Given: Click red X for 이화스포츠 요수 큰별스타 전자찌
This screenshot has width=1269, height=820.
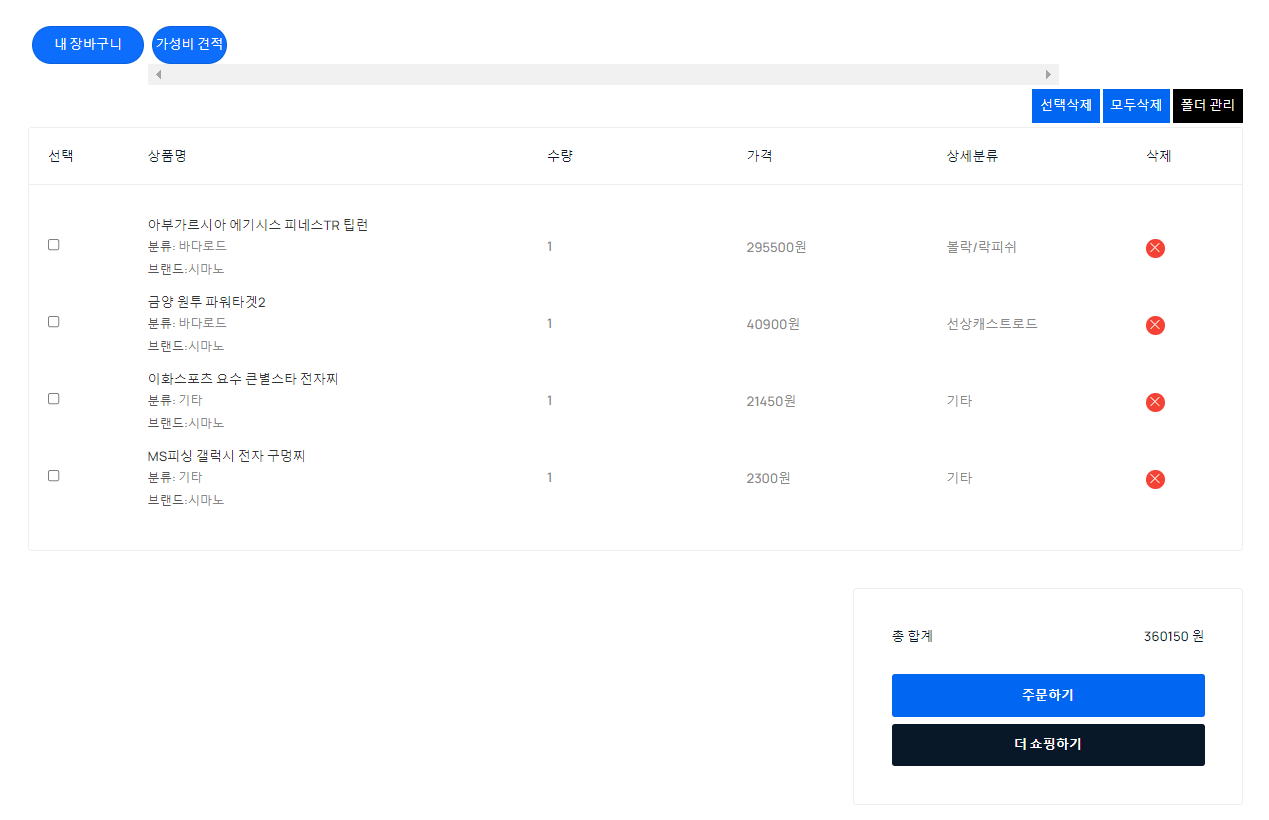Looking at the screenshot, I should pos(1155,402).
